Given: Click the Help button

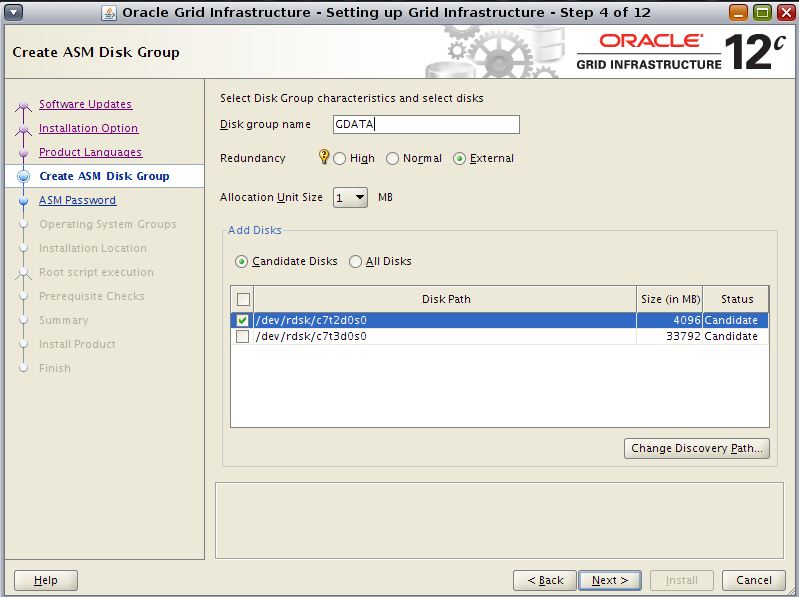Looking at the screenshot, I should tap(46, 580).
